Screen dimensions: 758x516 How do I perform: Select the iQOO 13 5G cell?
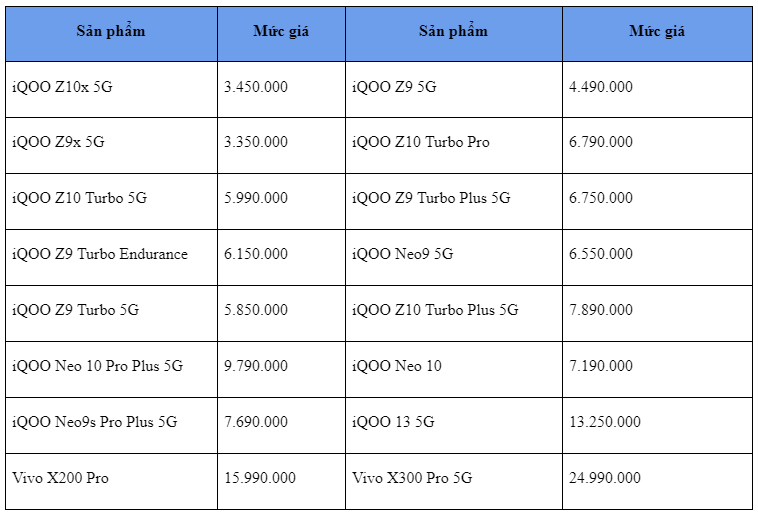click(x=393, y=422)
